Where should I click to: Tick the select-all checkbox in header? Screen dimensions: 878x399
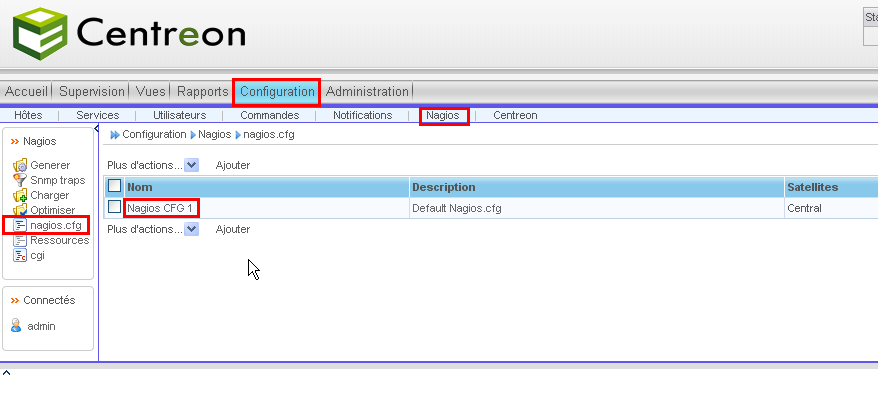tap(114, 186)
